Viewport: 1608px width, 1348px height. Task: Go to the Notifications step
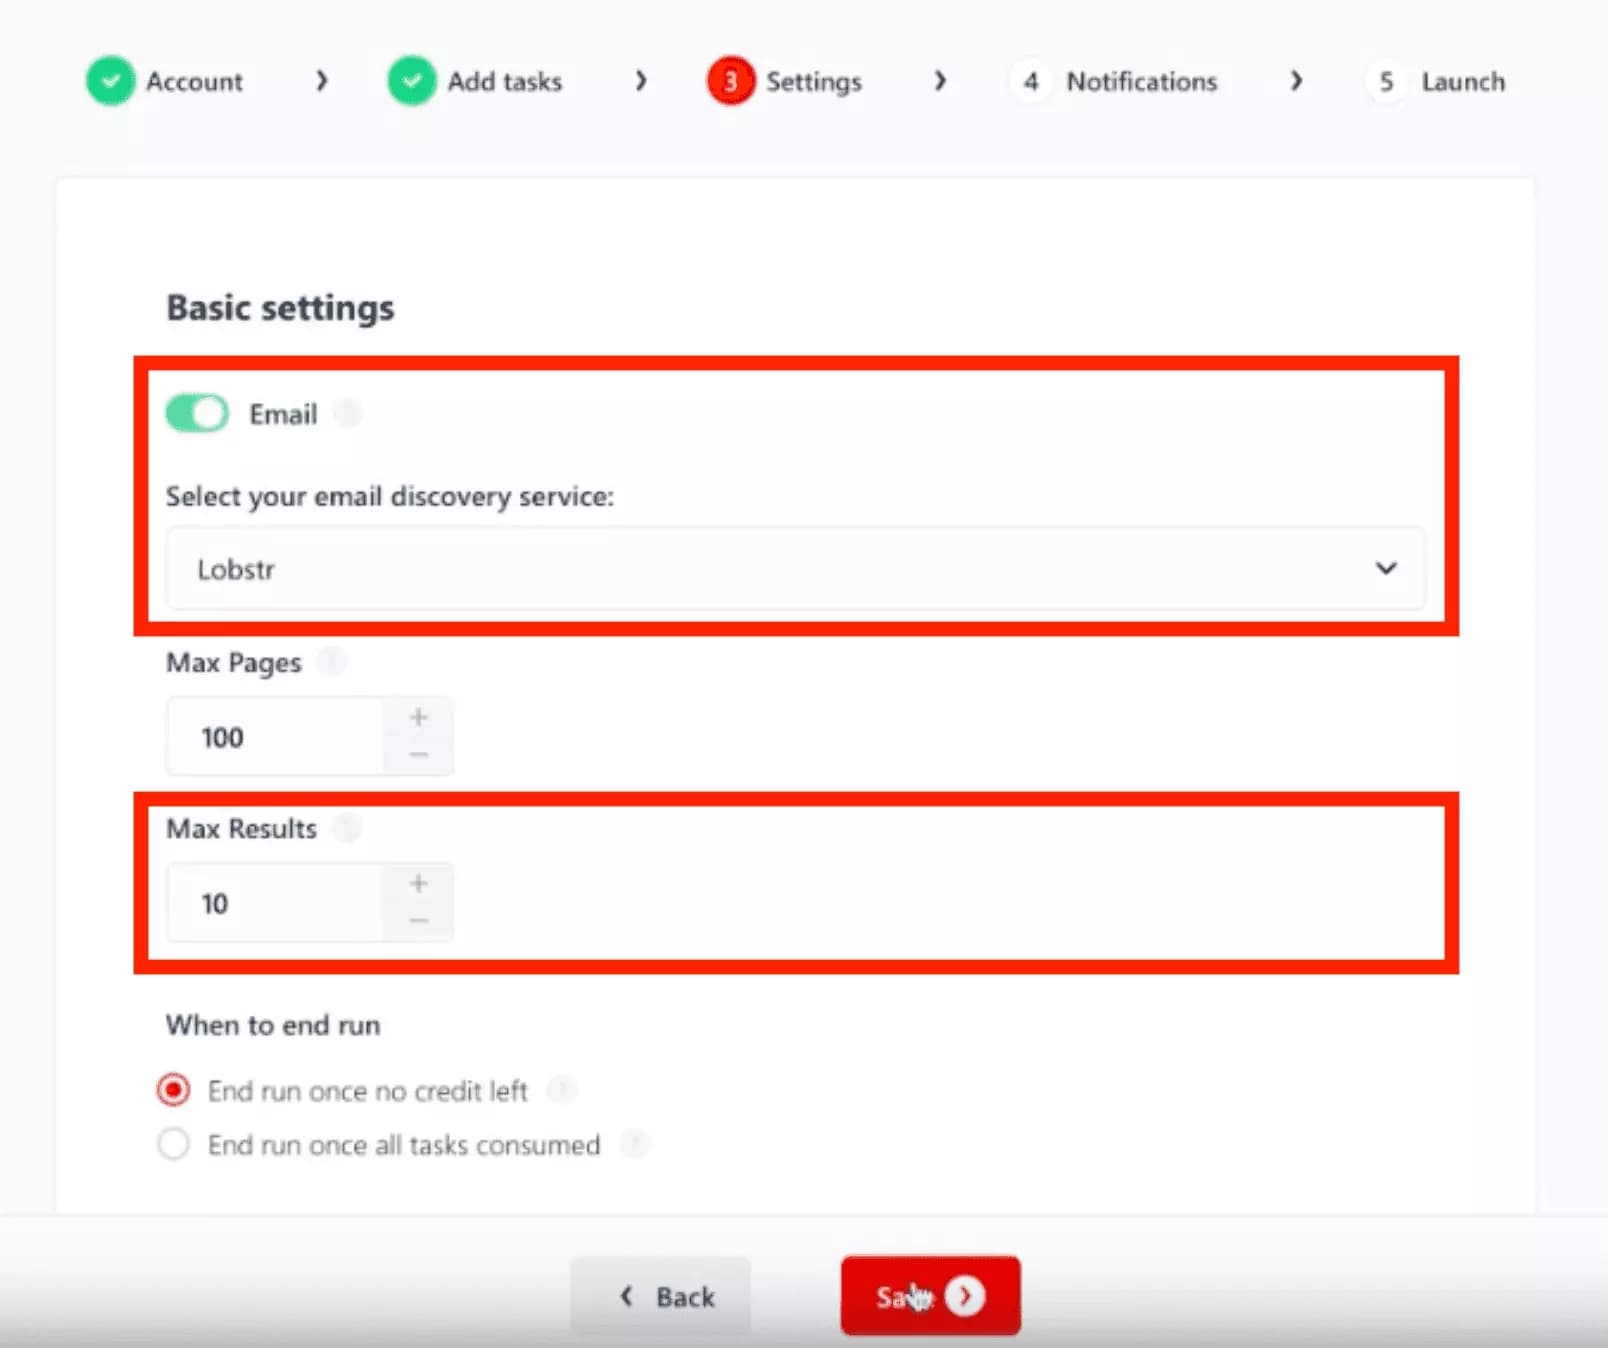click(x=1115, y=81)
